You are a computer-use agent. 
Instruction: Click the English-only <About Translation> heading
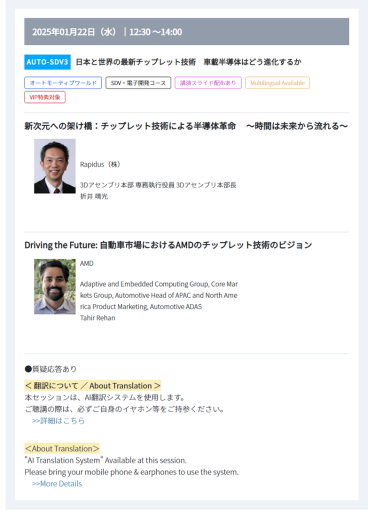[62, 449]
